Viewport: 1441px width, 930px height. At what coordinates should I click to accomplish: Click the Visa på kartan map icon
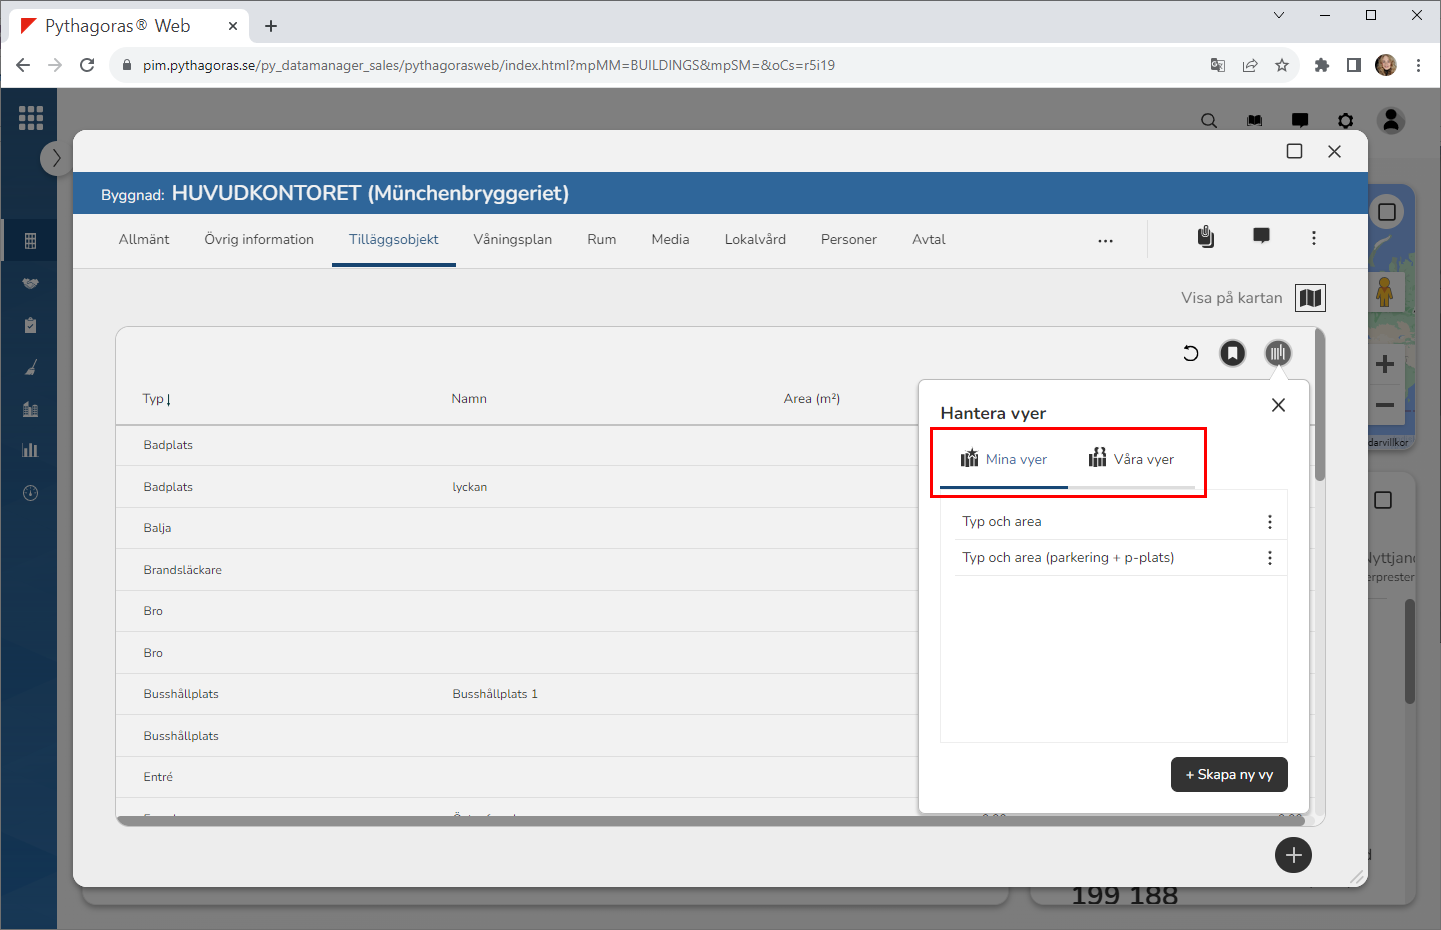point(1310,298)
